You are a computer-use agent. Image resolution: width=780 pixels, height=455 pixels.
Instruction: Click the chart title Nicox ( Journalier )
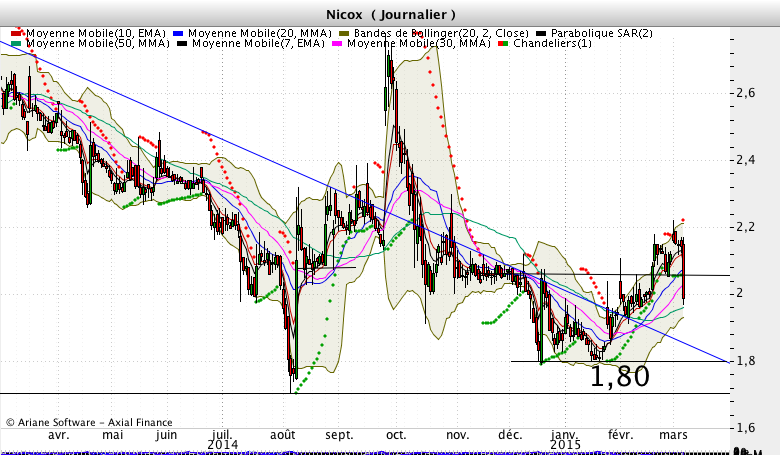(390, 14)
